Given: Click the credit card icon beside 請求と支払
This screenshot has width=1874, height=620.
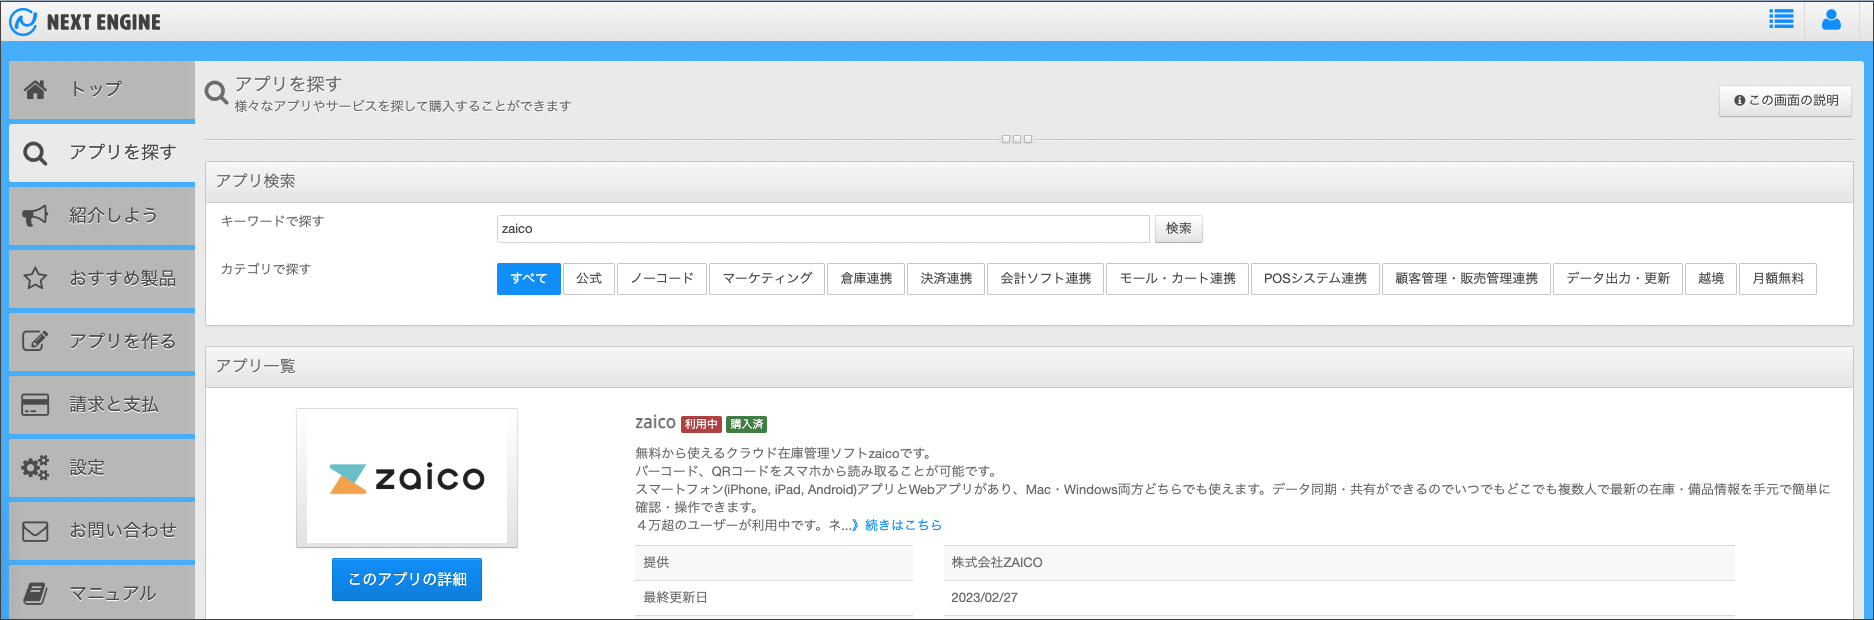Looking at the screenshot, I should (35, 405).
